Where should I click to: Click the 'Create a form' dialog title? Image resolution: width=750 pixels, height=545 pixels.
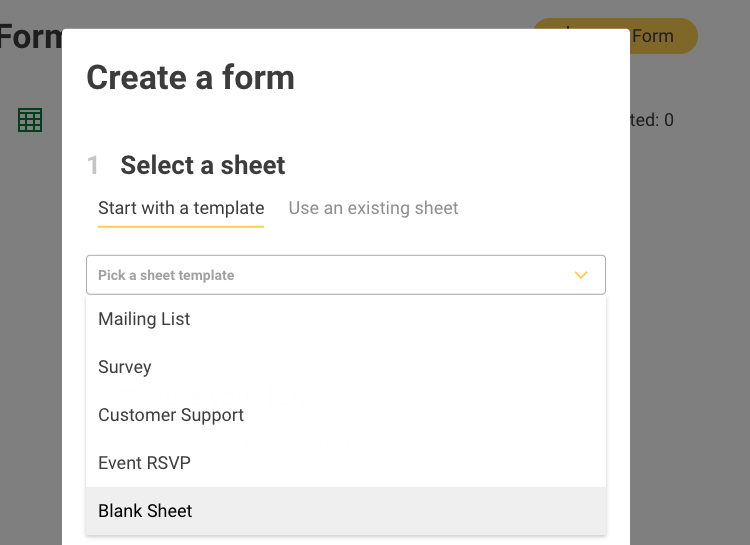[190, 77]
